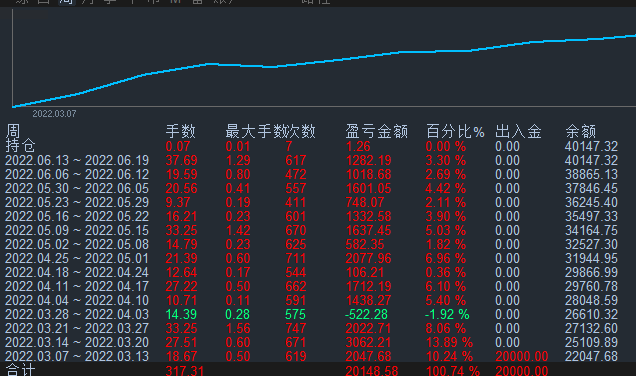Click the 出入金 column header
This screenshot has width=636, height=376.
pyautogui.click(x=518, y=131)
